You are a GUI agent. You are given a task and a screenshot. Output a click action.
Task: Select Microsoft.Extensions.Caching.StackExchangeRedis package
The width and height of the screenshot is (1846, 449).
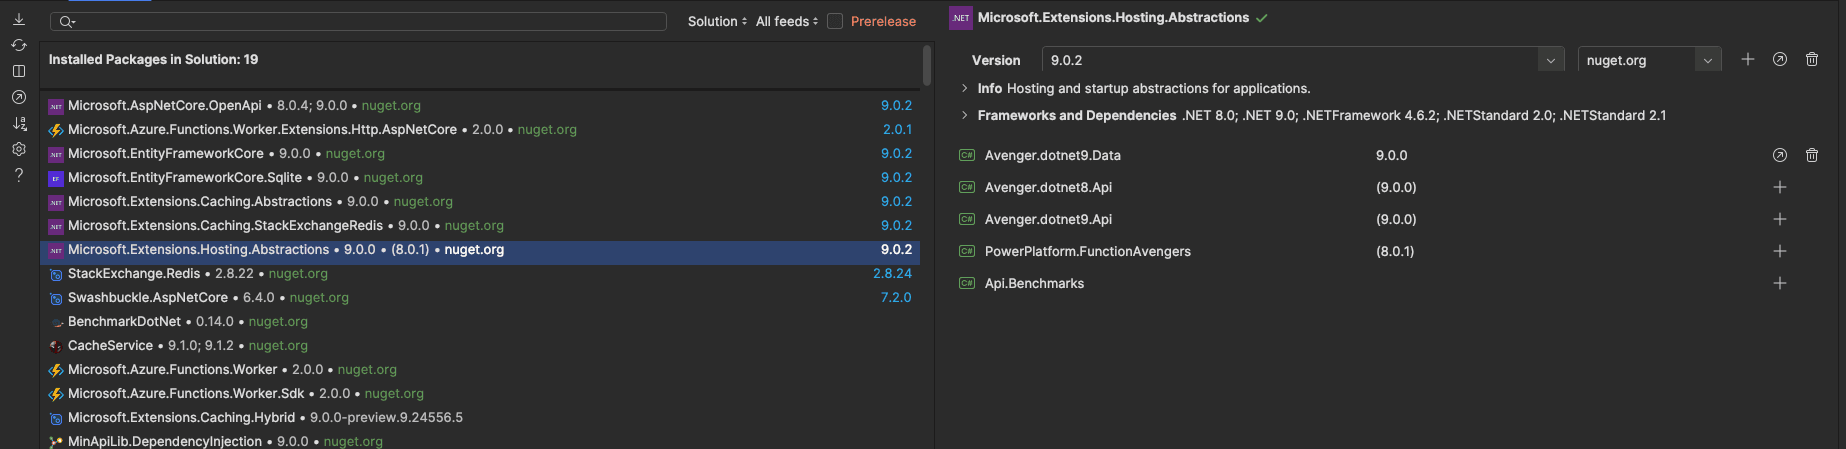tap(480, 225)
